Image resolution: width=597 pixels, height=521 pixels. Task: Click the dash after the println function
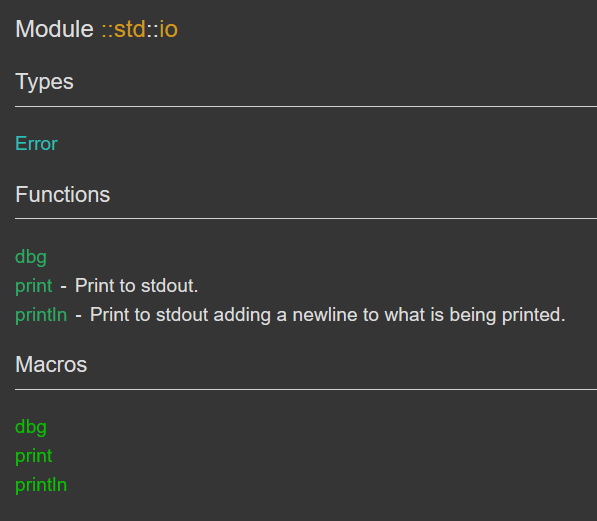(78, 316)
